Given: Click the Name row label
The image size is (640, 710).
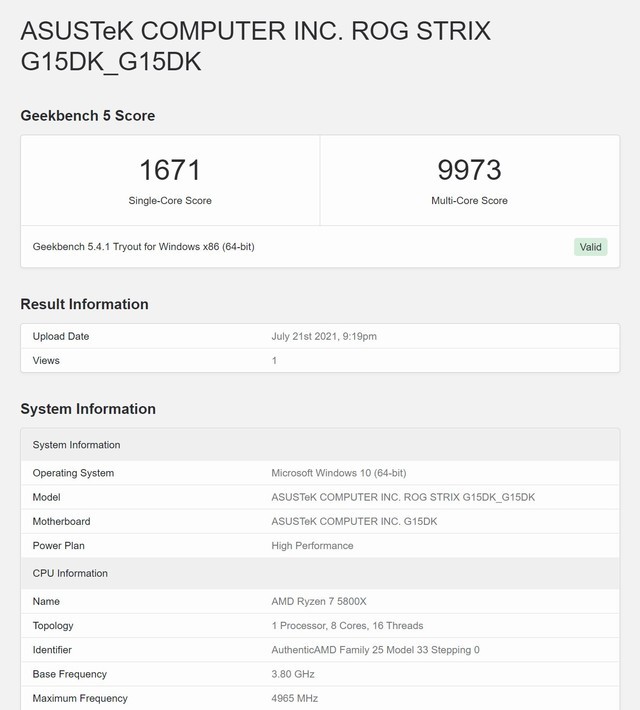Looking at the screenshot, I should click(x=46, y=601).
